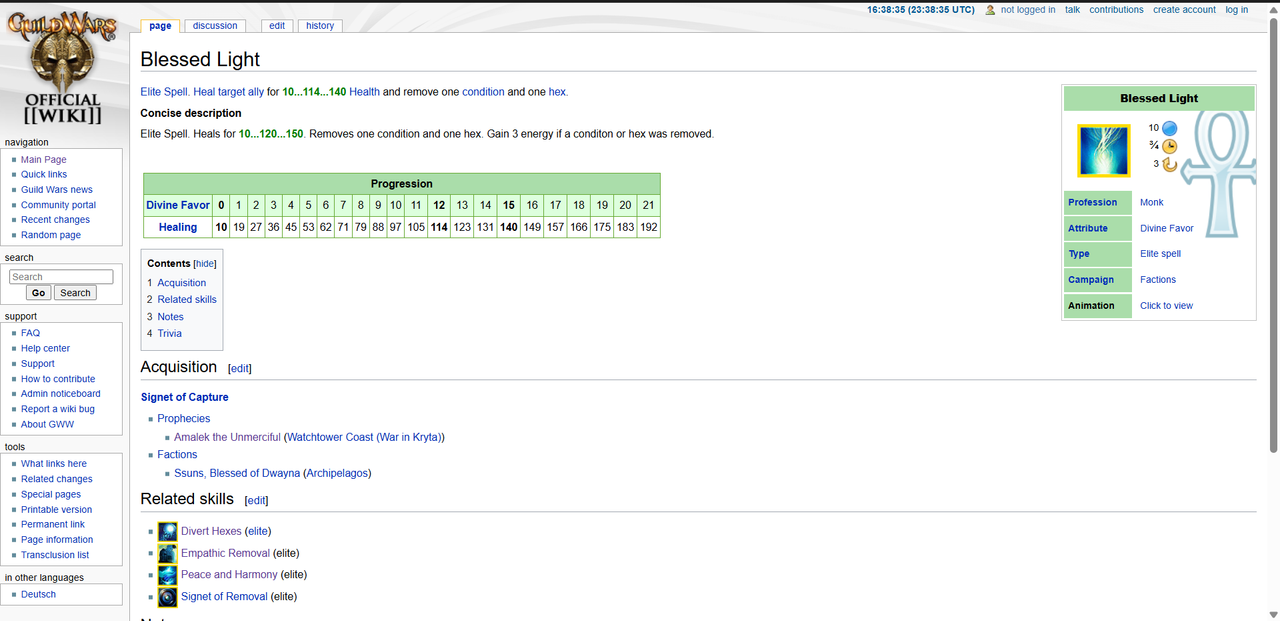
Task: Switch to the page tab
Action: (x=160, y=26)
